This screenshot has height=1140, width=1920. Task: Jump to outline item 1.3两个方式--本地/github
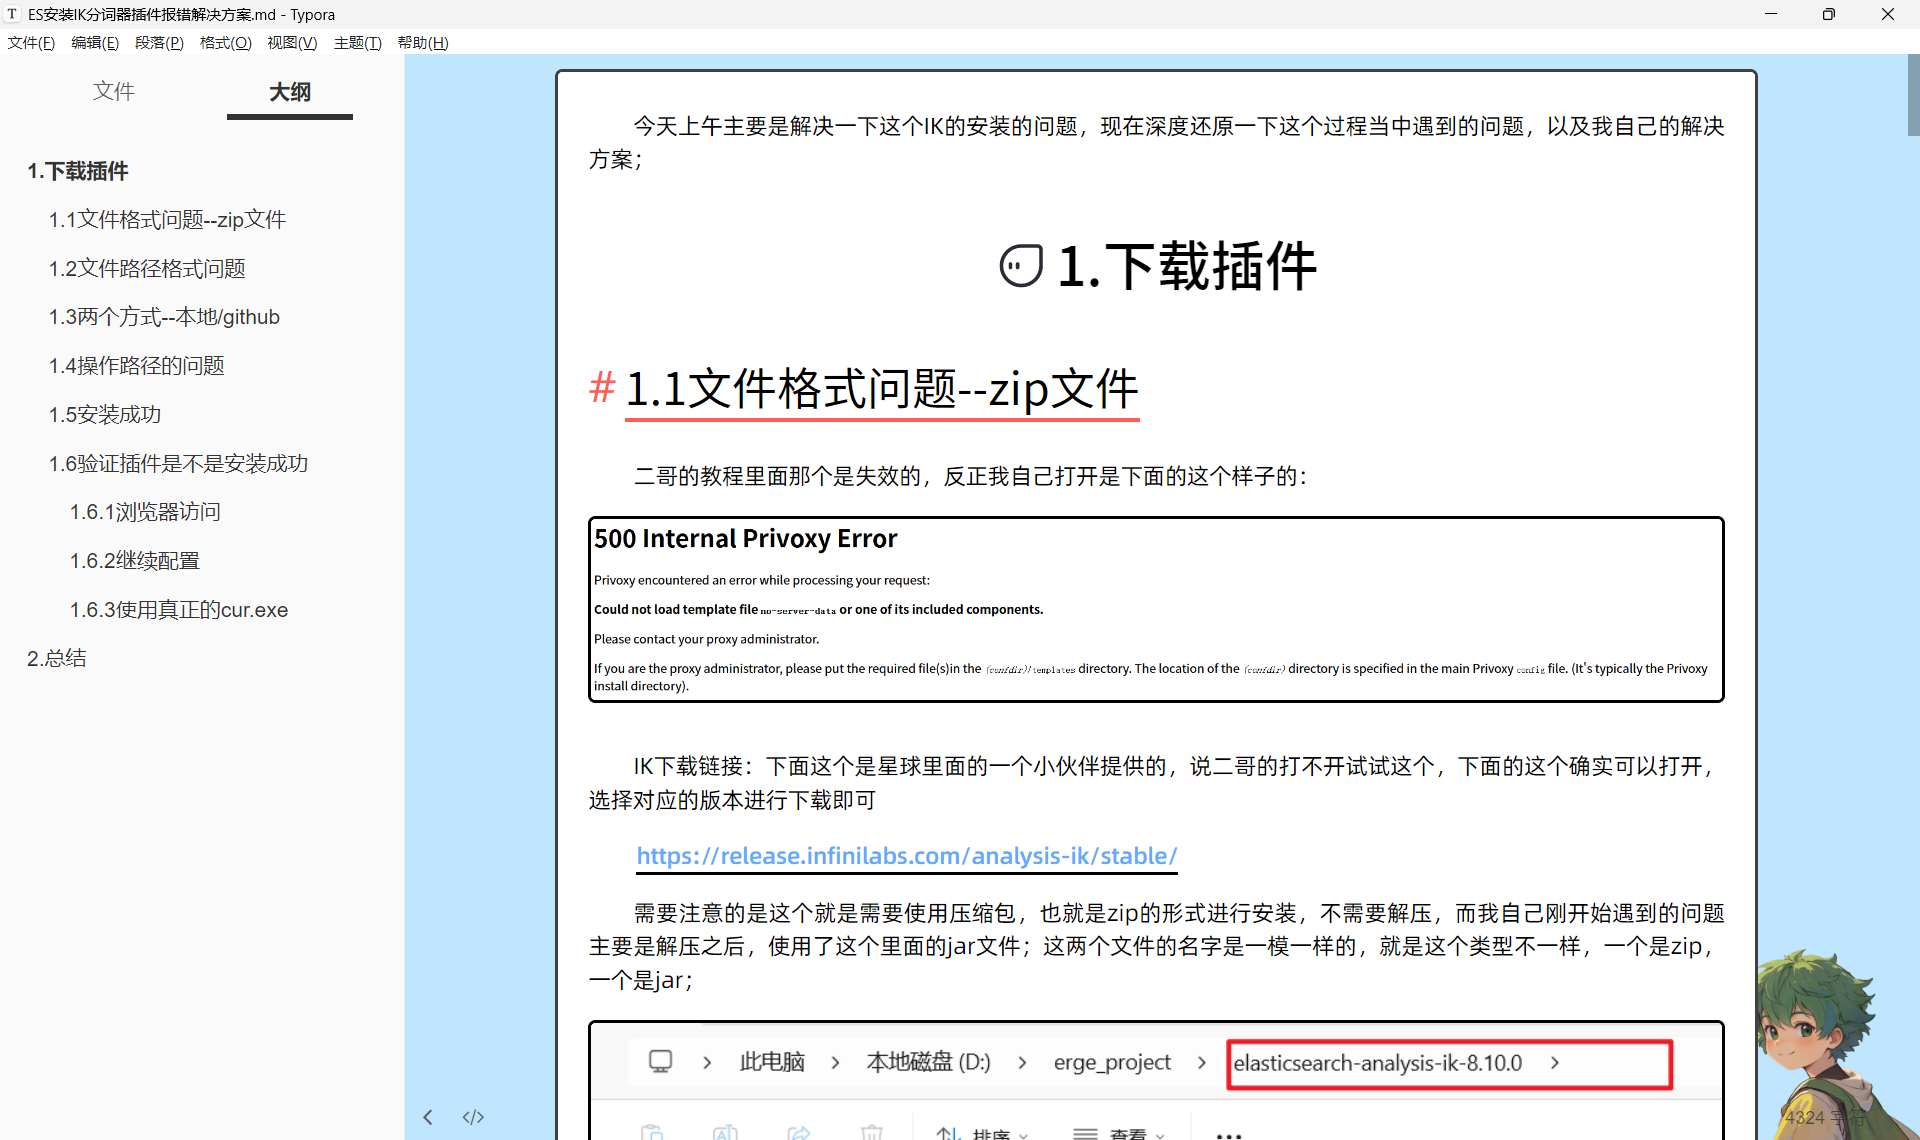click(164, 317)
